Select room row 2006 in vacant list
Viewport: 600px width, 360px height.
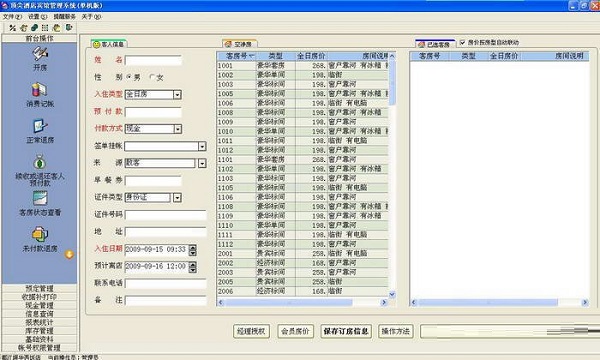(302, 291)
